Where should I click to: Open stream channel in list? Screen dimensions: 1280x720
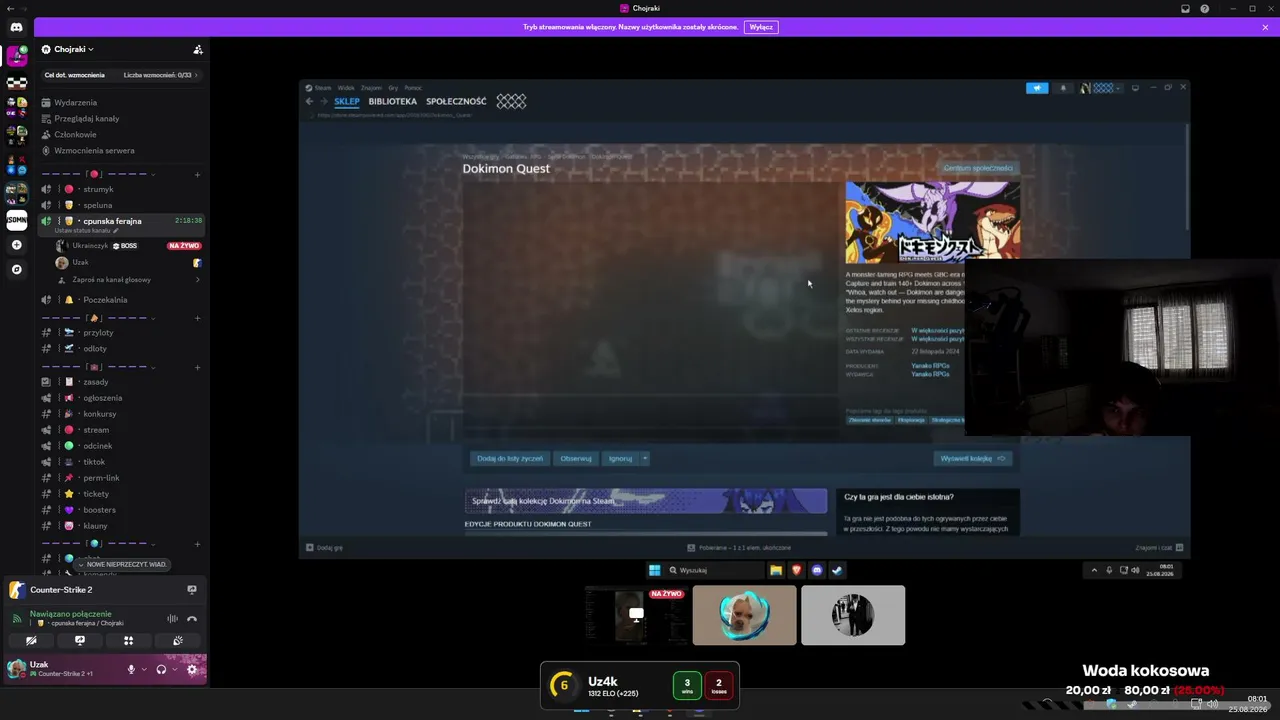[x=121, y=430]
